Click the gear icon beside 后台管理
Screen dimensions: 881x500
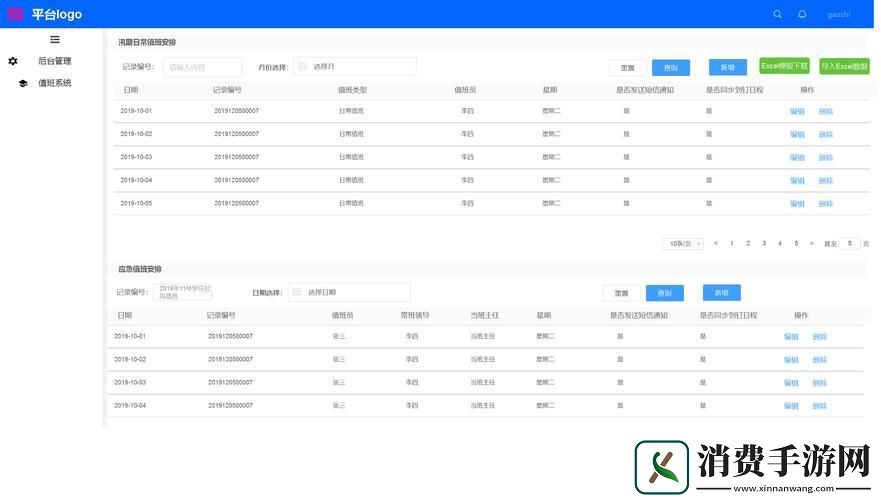[x=13, y=61]
